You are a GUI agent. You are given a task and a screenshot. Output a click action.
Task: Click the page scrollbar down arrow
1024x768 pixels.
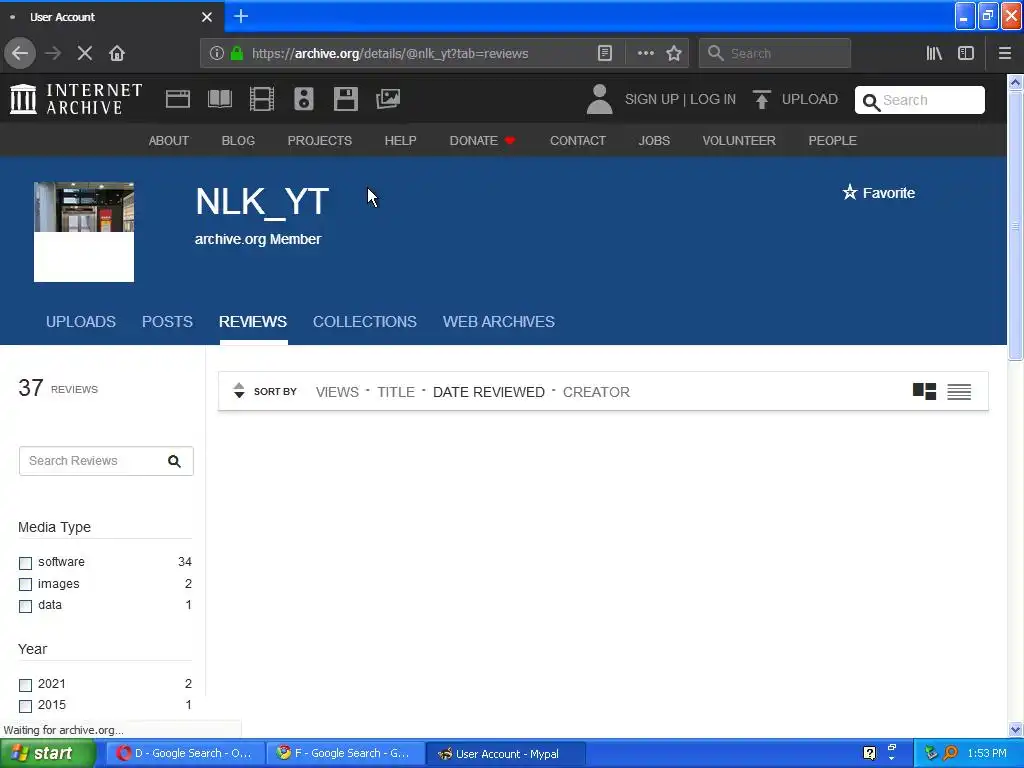[1015, 729]
